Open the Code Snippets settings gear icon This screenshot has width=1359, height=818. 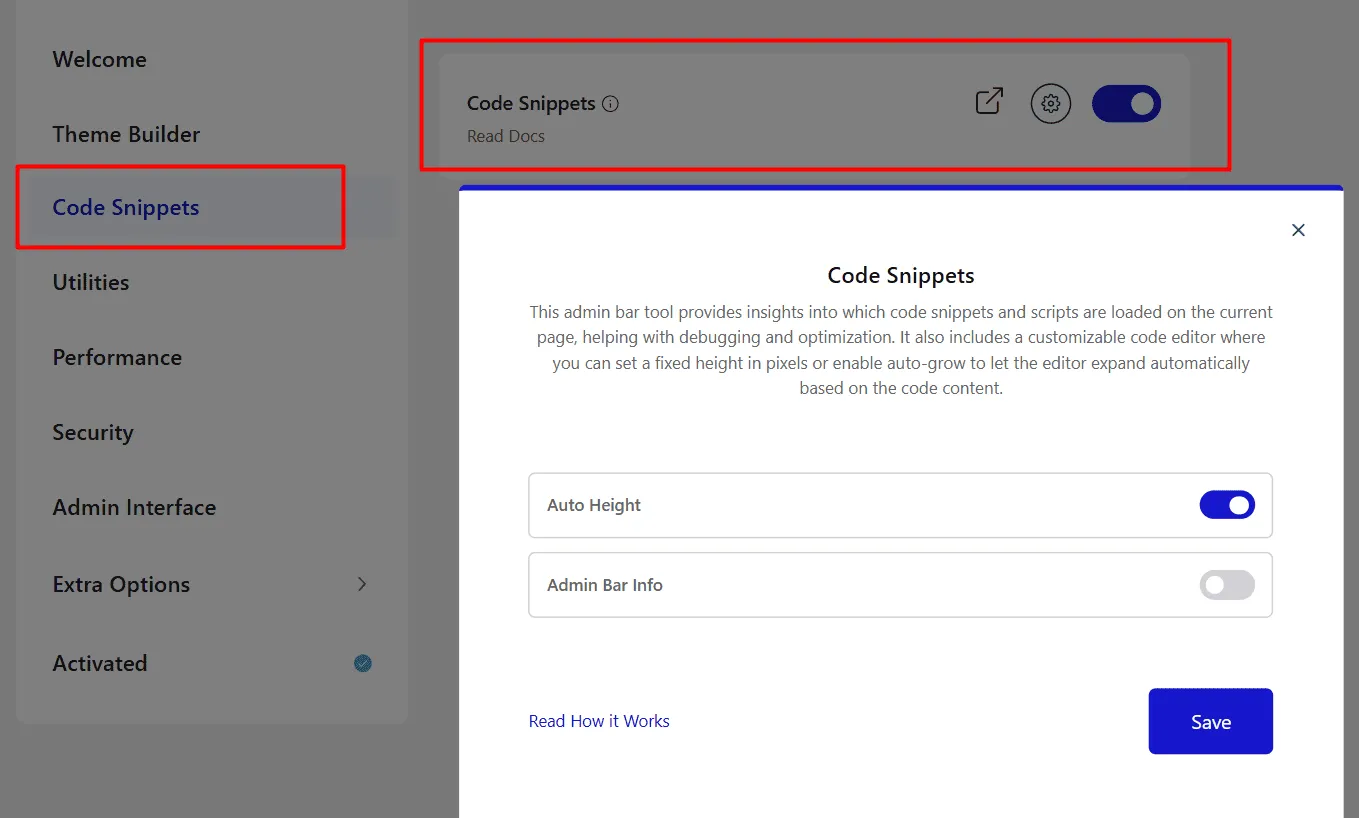[1050, 103]
